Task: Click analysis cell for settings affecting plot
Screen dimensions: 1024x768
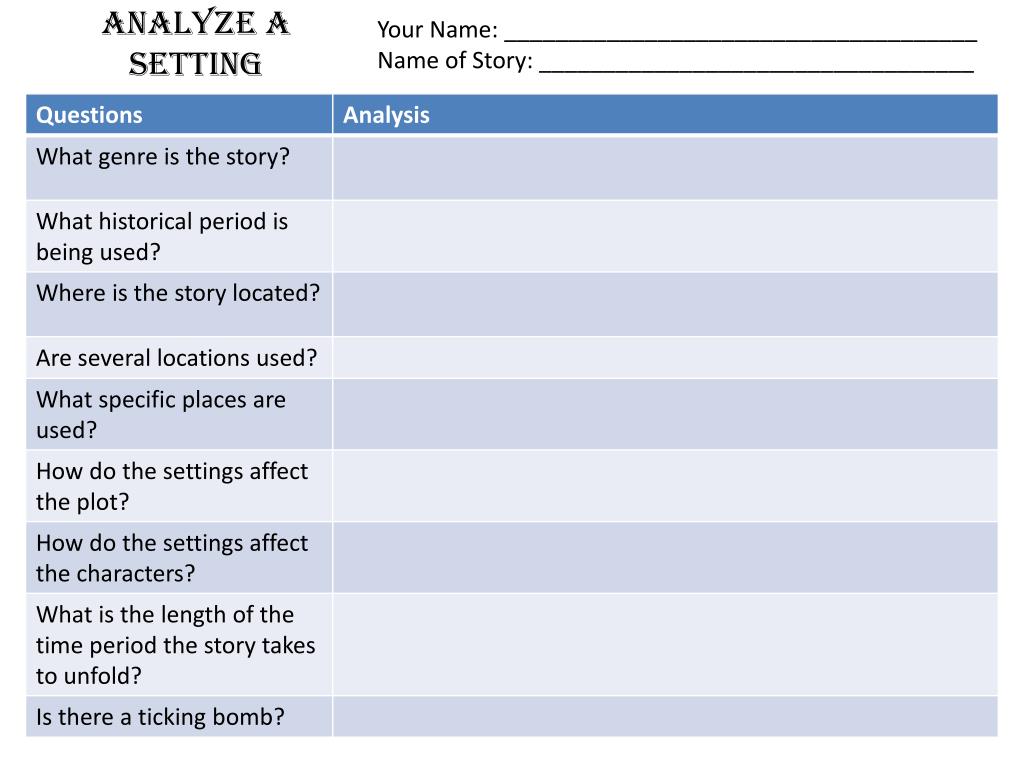Action: pyautogui.click(x=665, y=486)
